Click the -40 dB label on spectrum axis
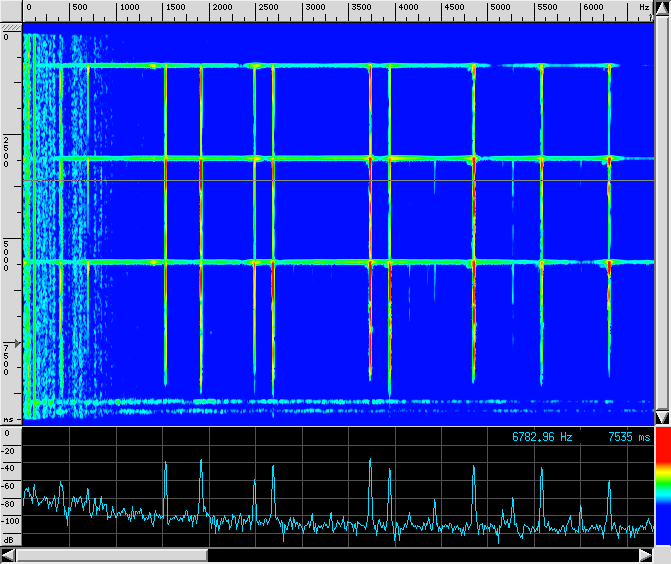The width and height of the screenshot is (671, 564). [x=8, y=468]
